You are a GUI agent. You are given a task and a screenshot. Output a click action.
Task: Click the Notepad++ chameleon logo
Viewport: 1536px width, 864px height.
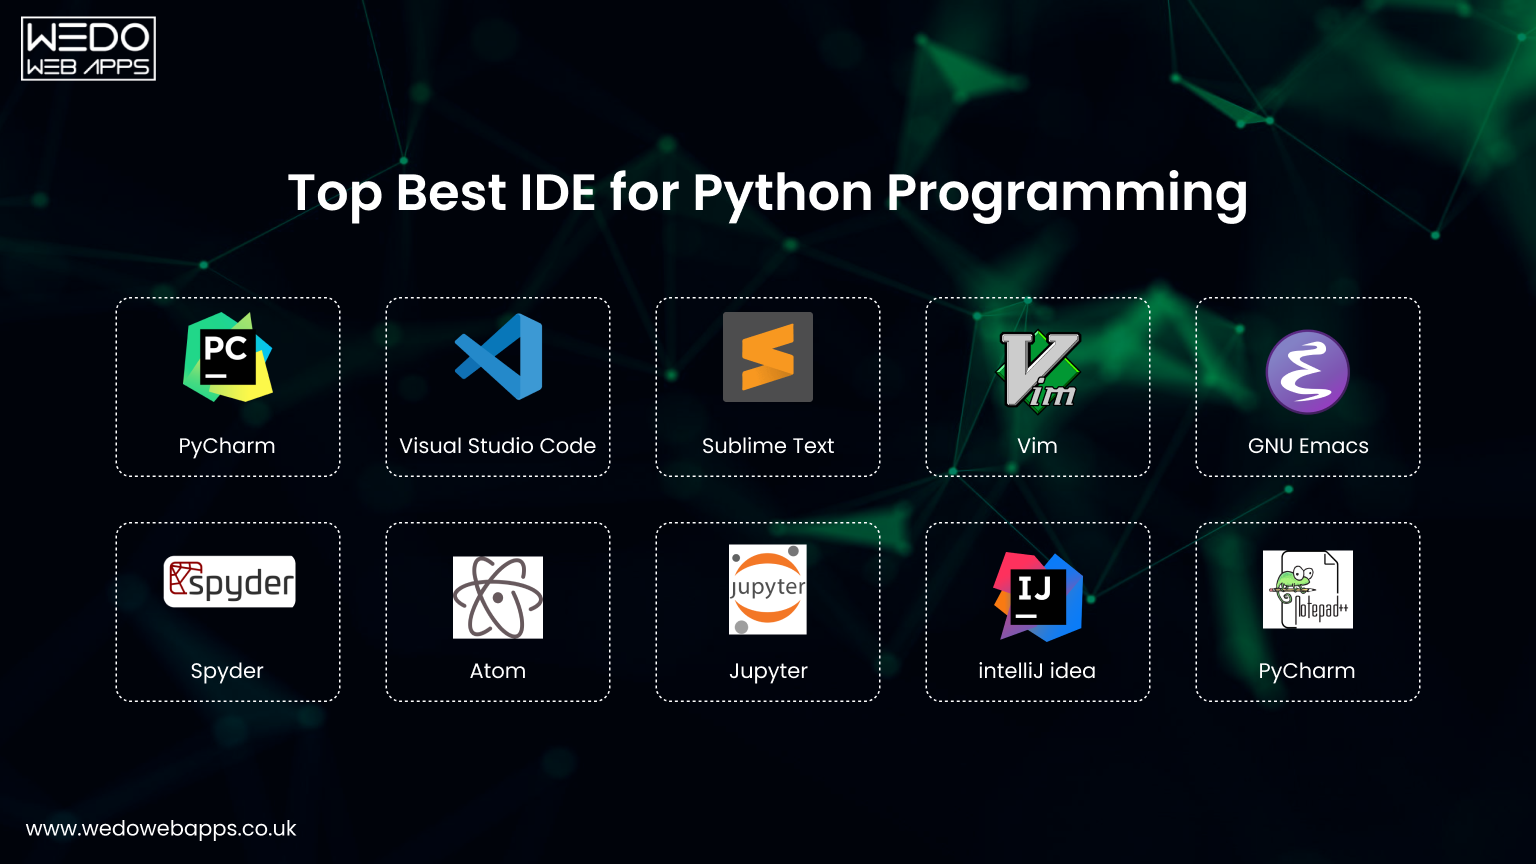pos(1308,589)
